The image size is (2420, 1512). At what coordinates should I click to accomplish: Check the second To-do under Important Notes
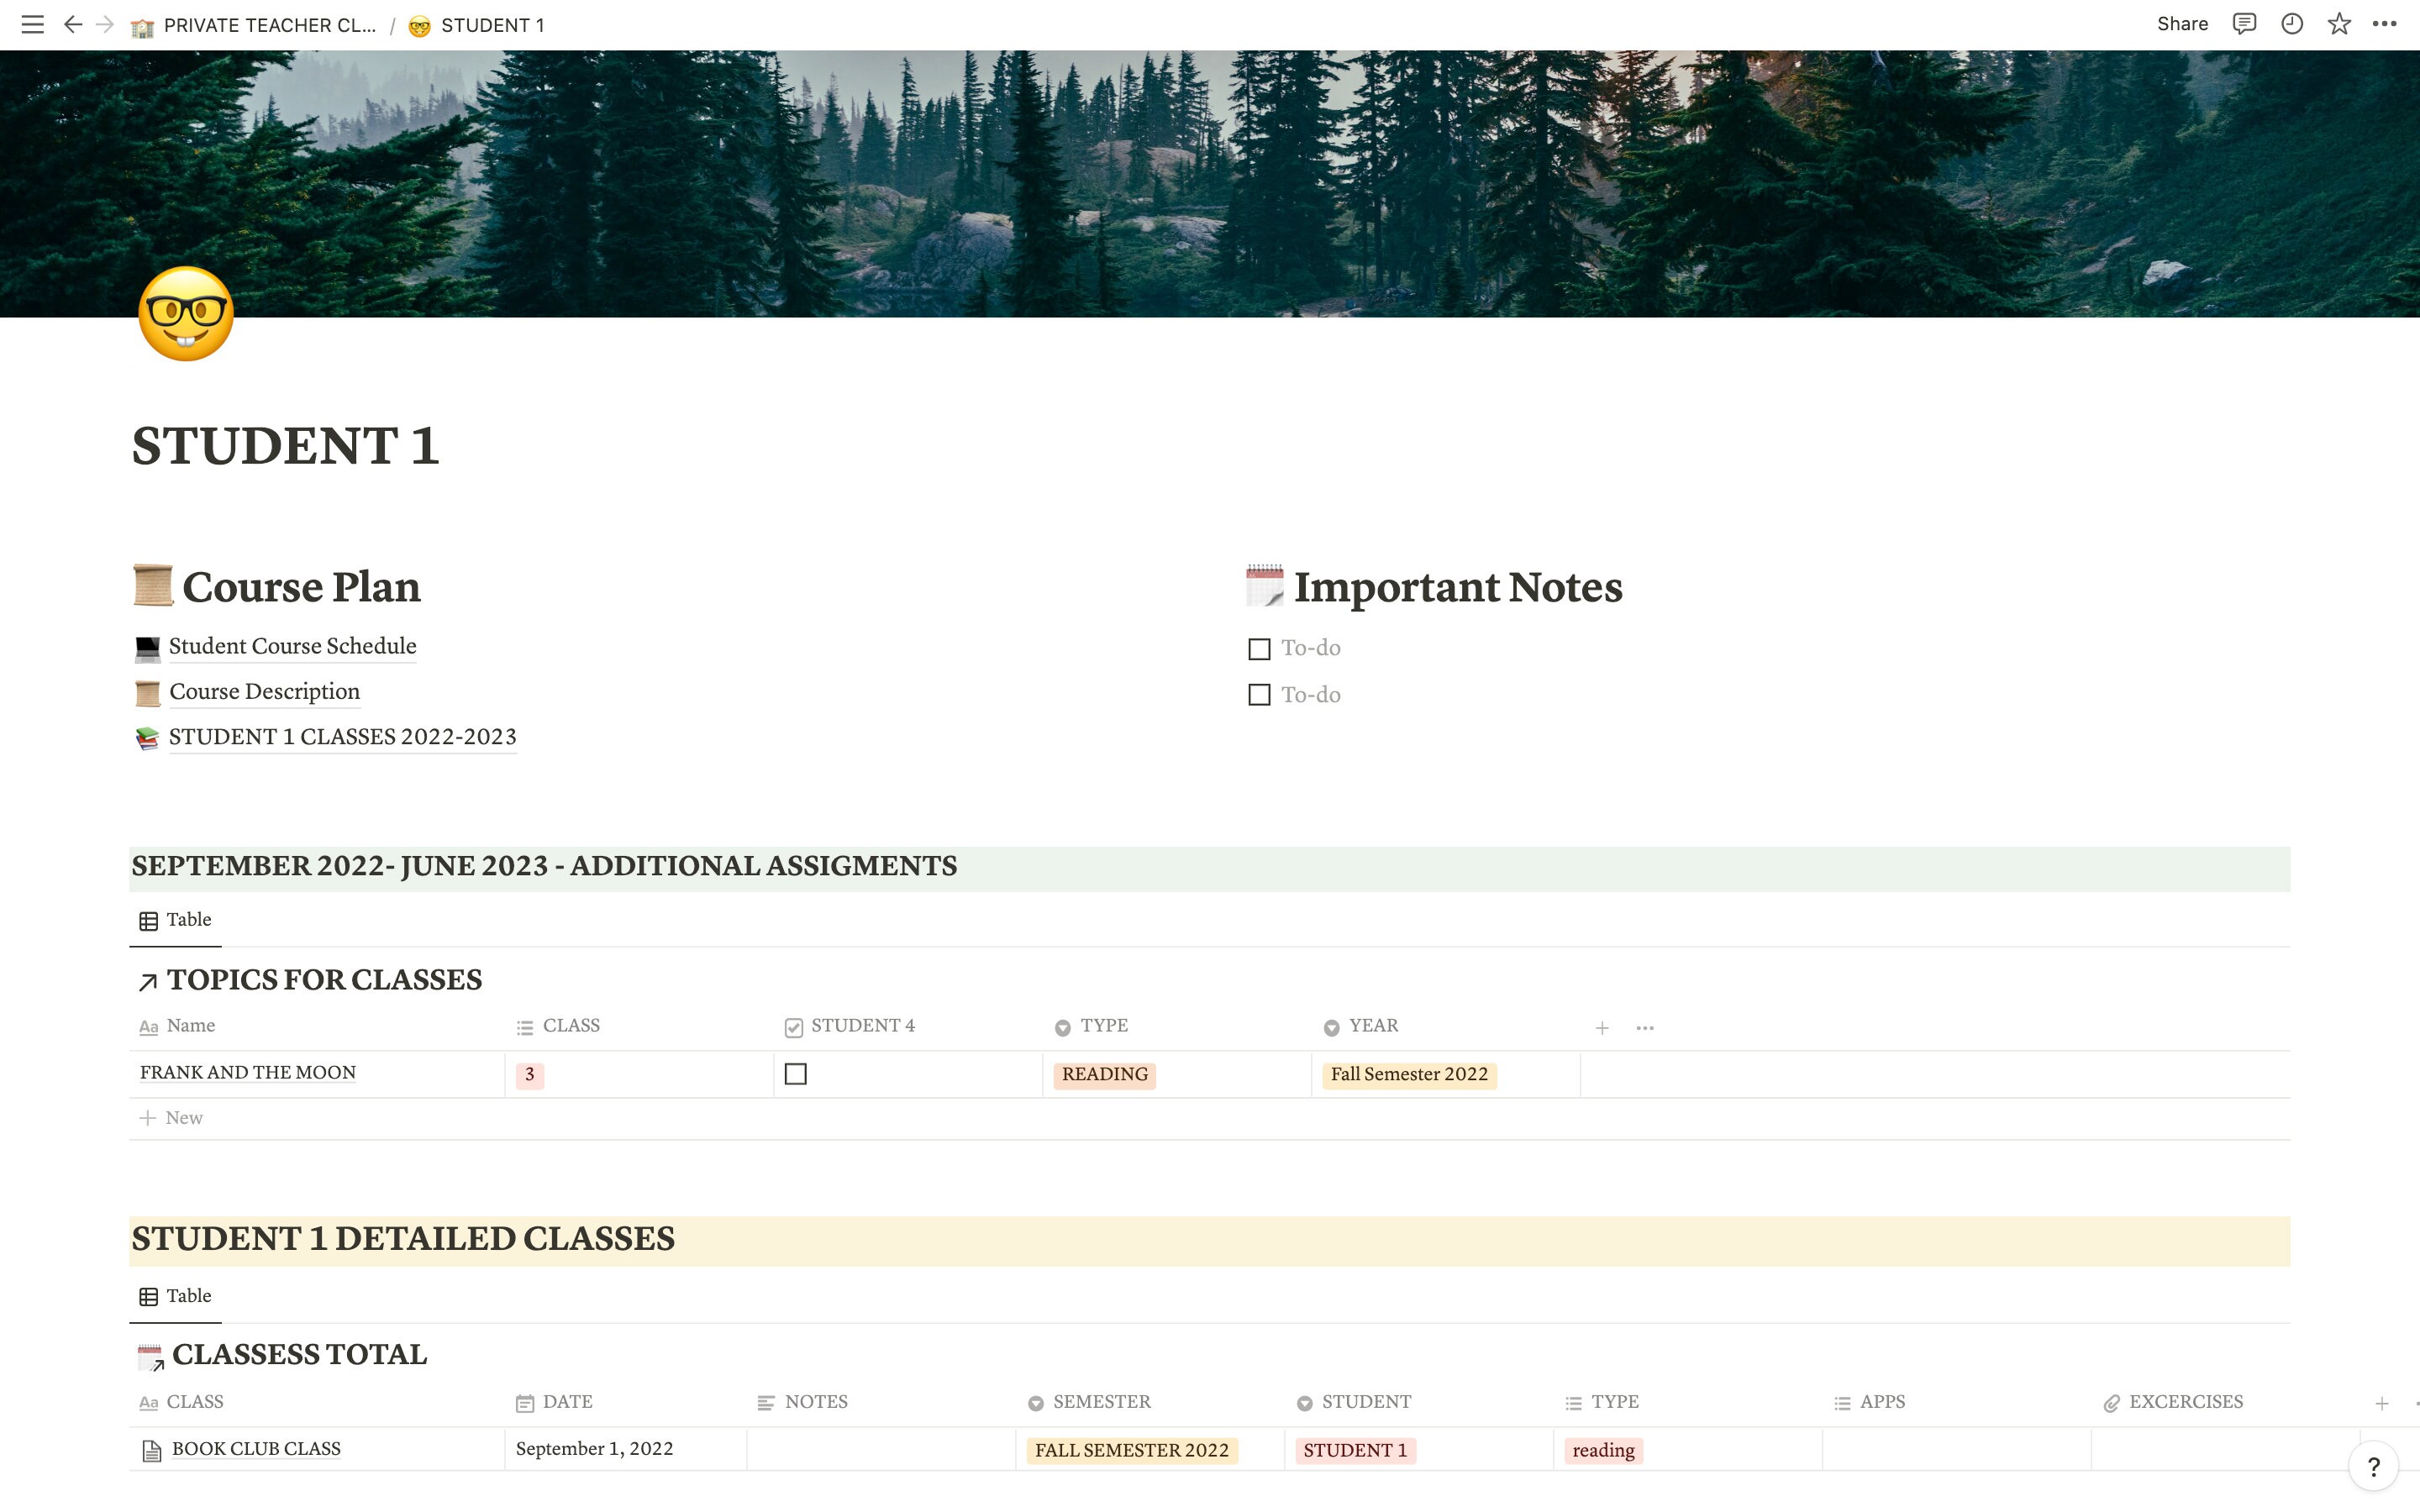(x=1259, y=695)
